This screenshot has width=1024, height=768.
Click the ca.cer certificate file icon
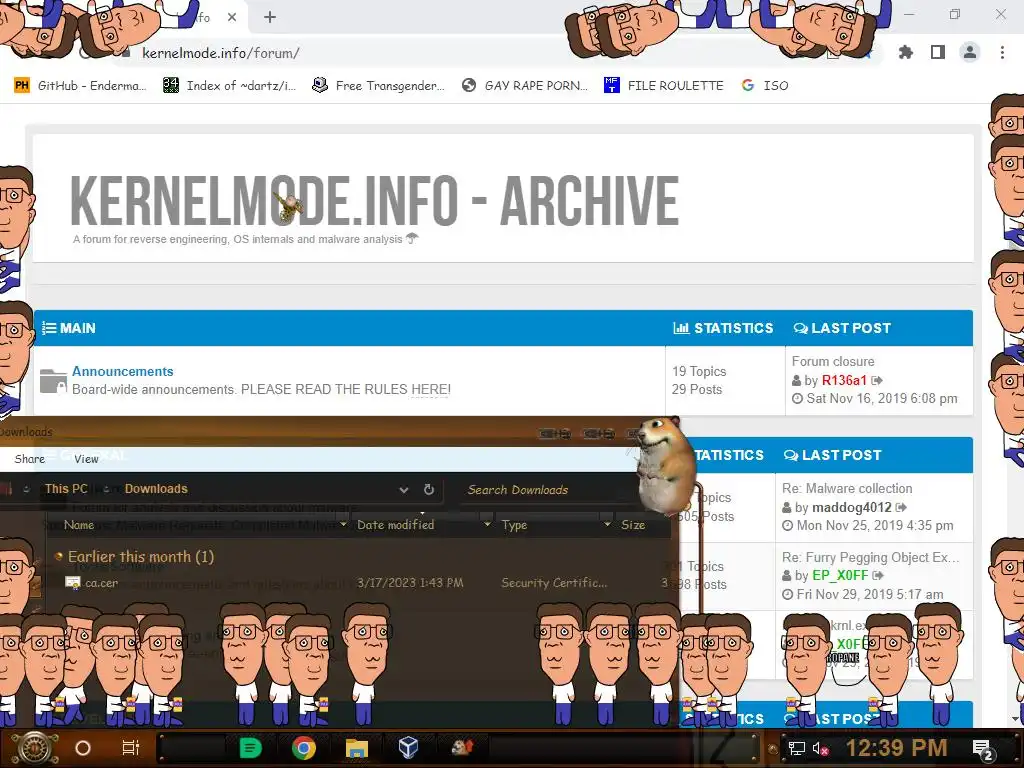click(x=72, y=583)
